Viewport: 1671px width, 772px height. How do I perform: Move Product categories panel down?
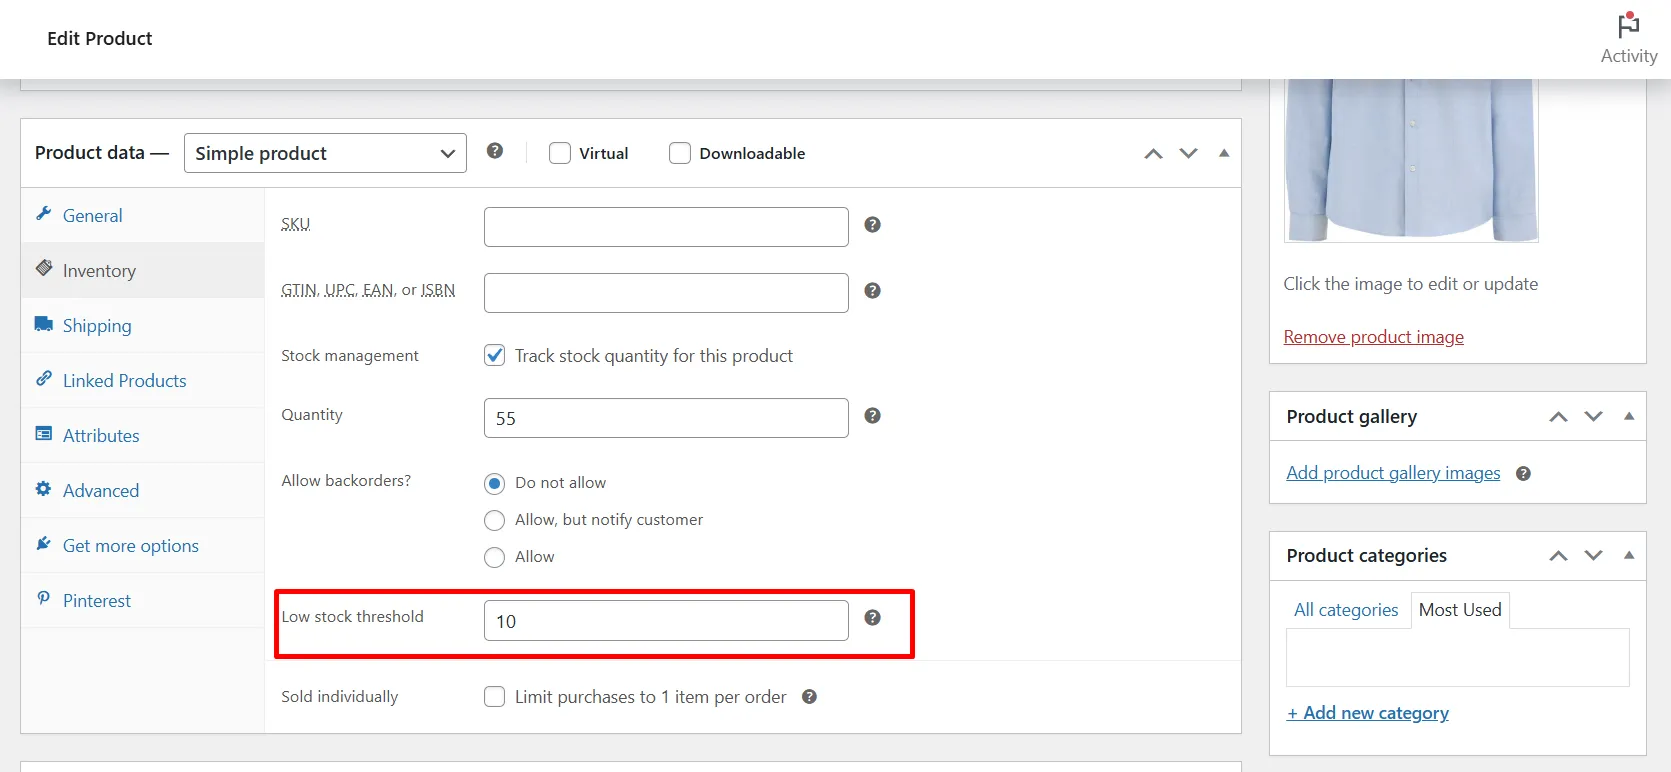pyautogui.click(x=1594, y=556)
